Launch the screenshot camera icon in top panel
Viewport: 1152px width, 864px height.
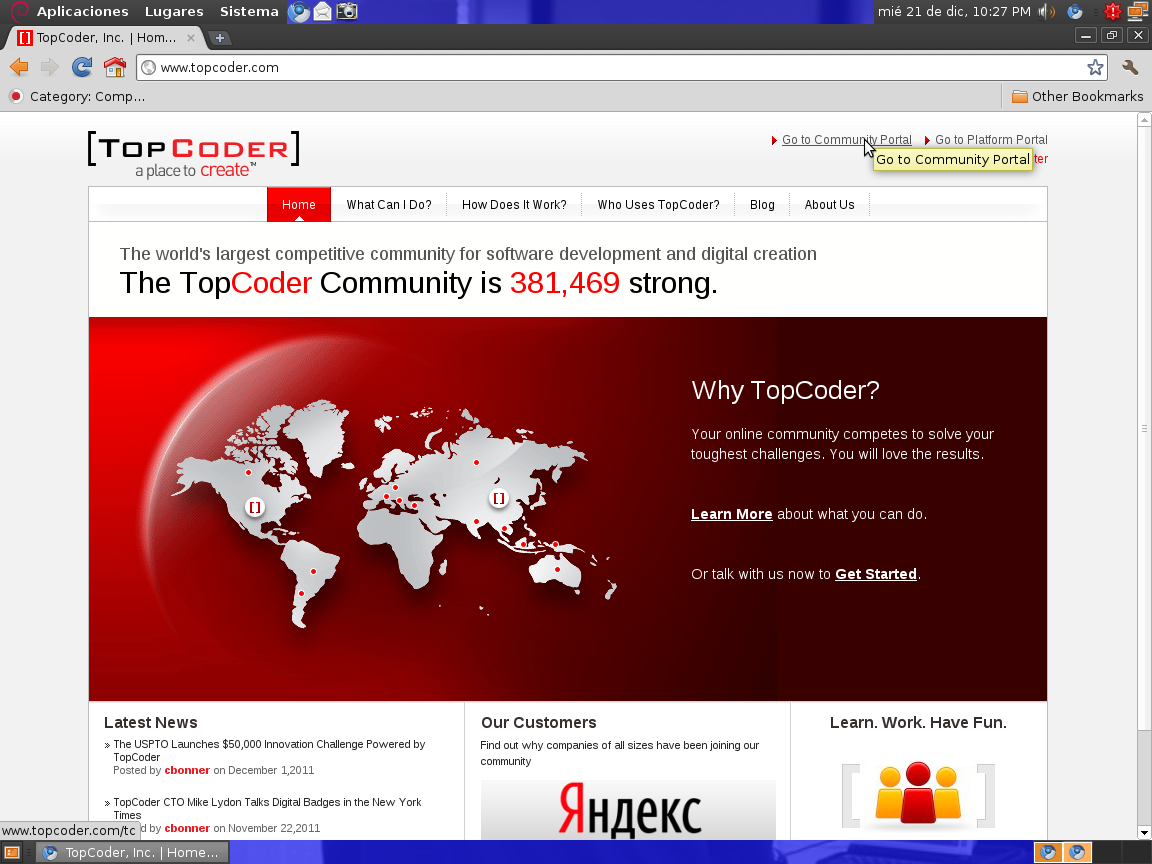(347, 13)
